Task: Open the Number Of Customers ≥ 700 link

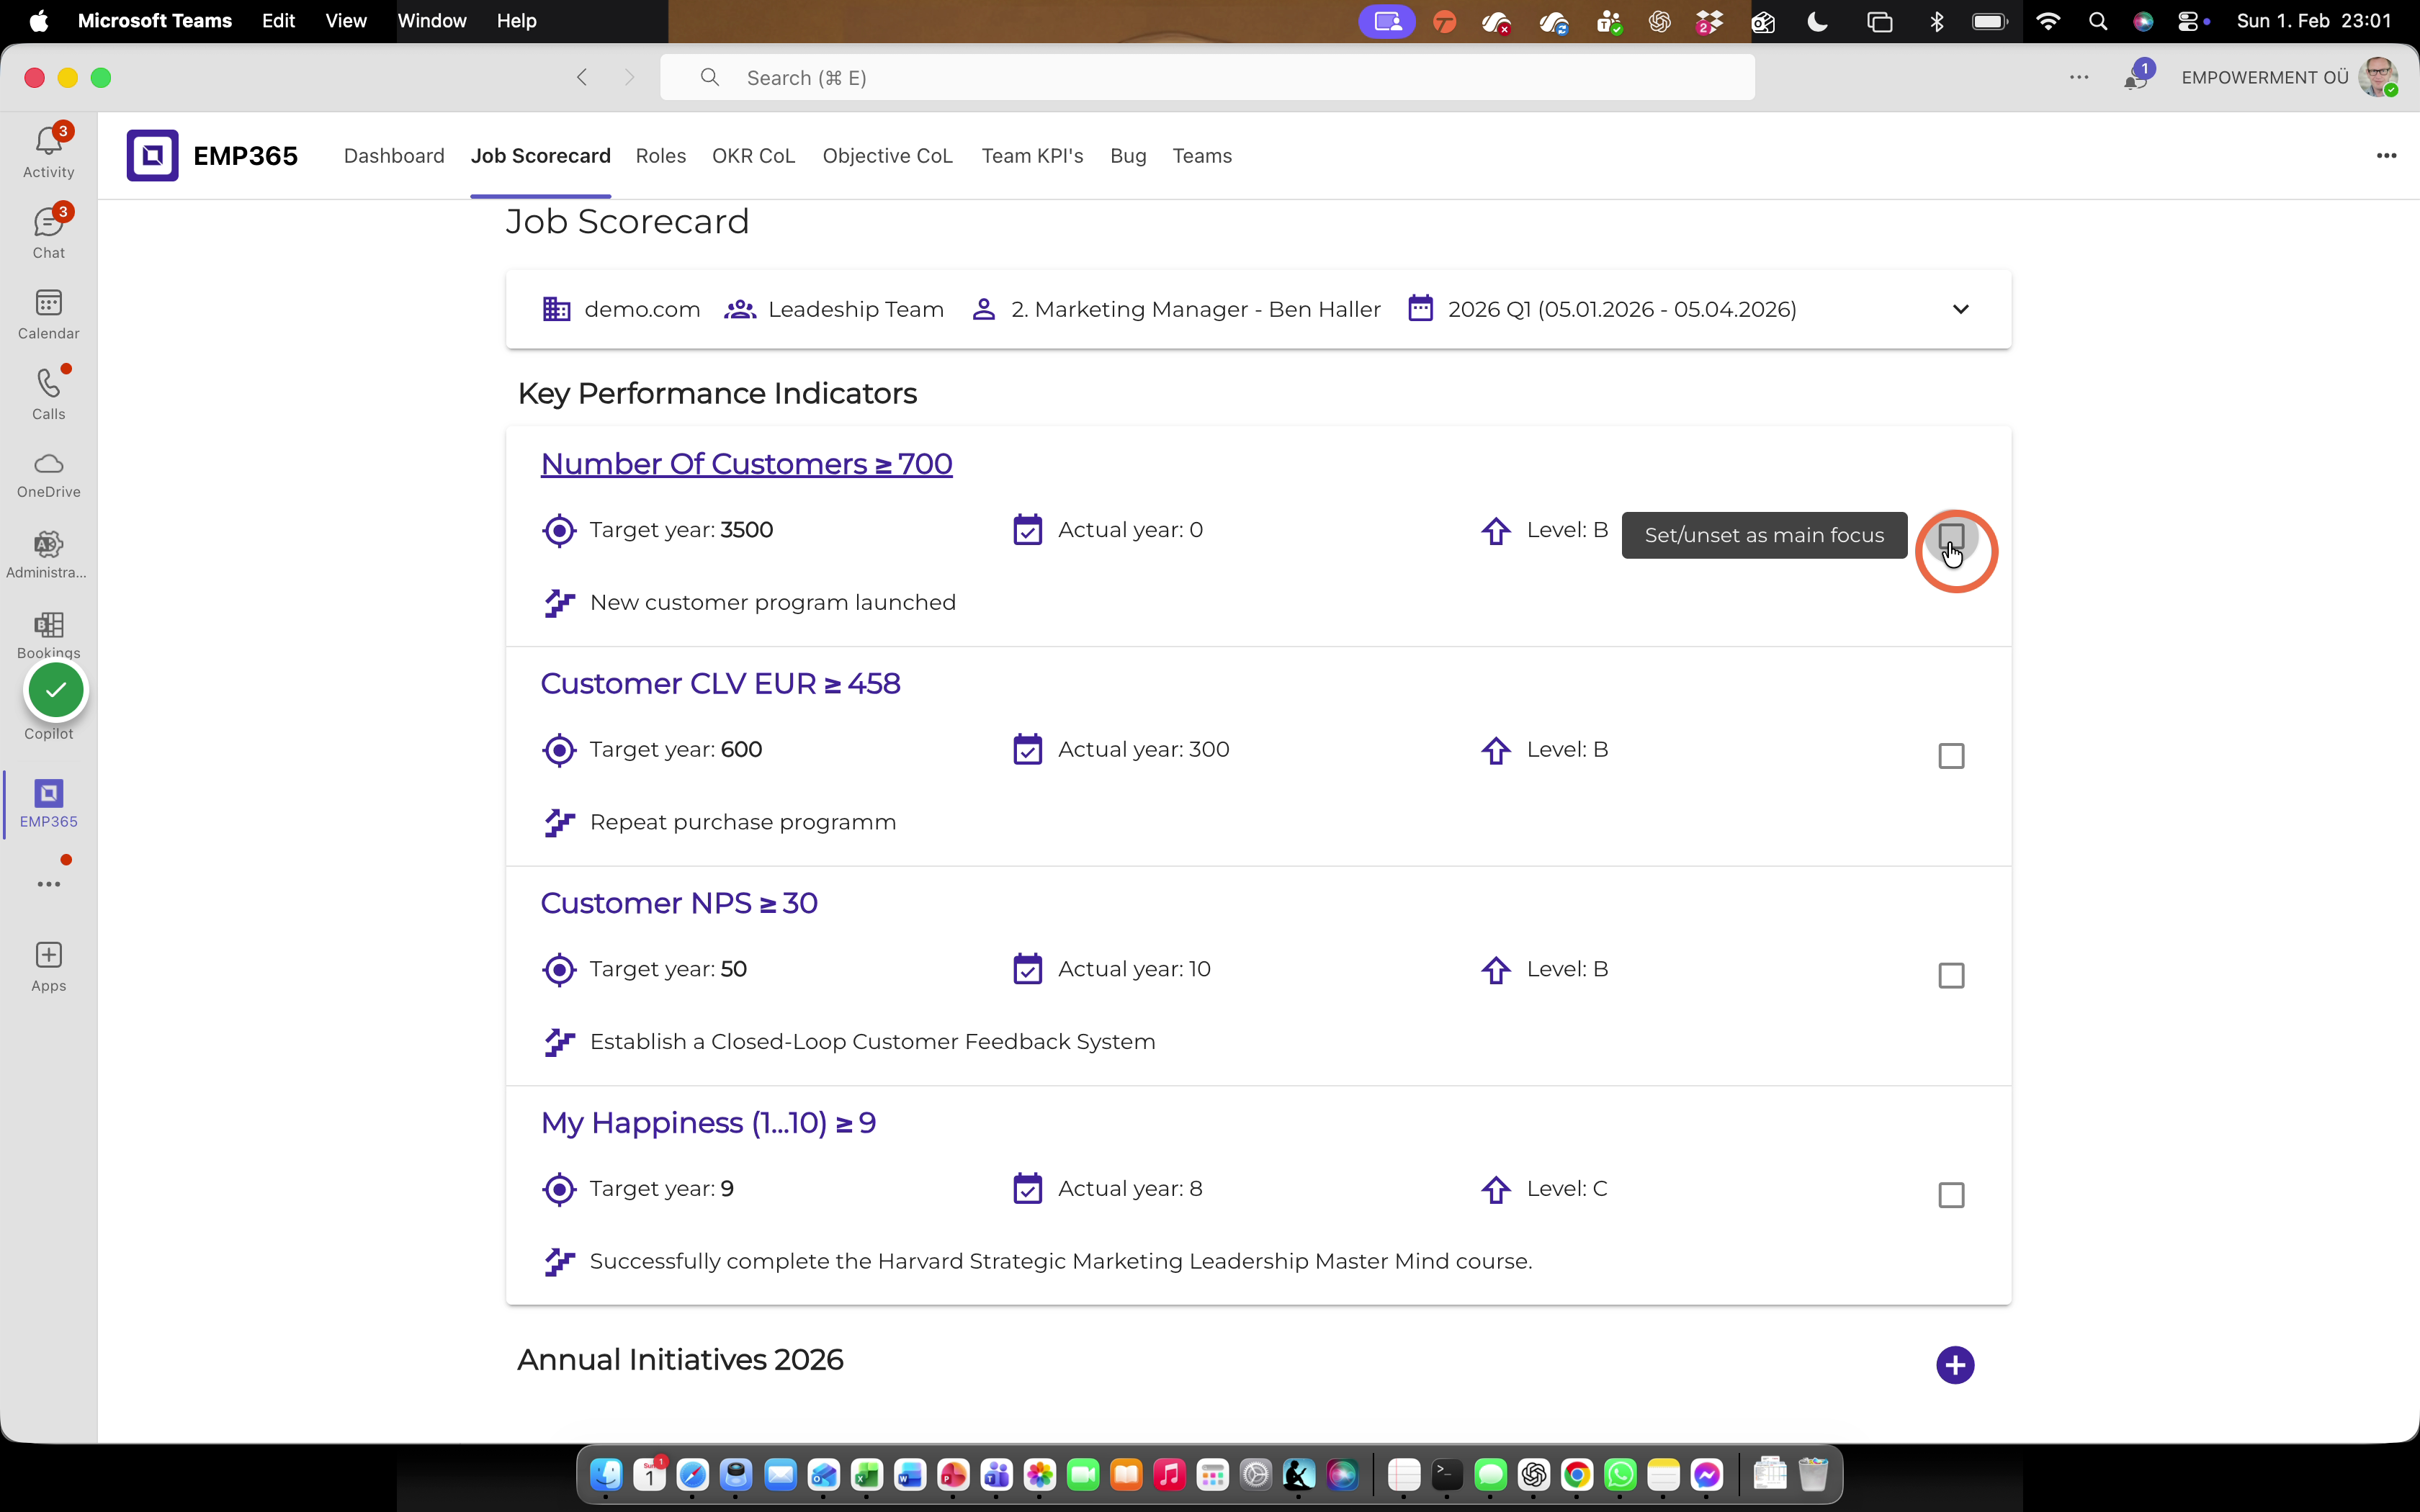Action: pyautogui.click(x=746, y=464)
